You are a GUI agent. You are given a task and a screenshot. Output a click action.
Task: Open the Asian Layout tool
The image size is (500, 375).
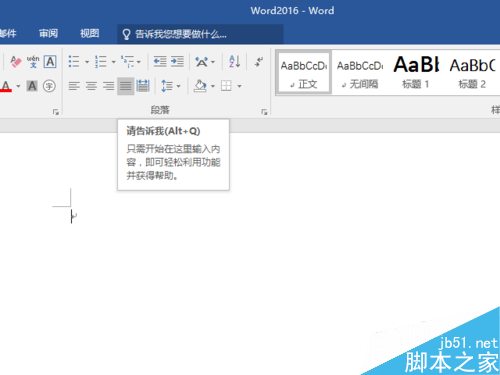point(202,62)
